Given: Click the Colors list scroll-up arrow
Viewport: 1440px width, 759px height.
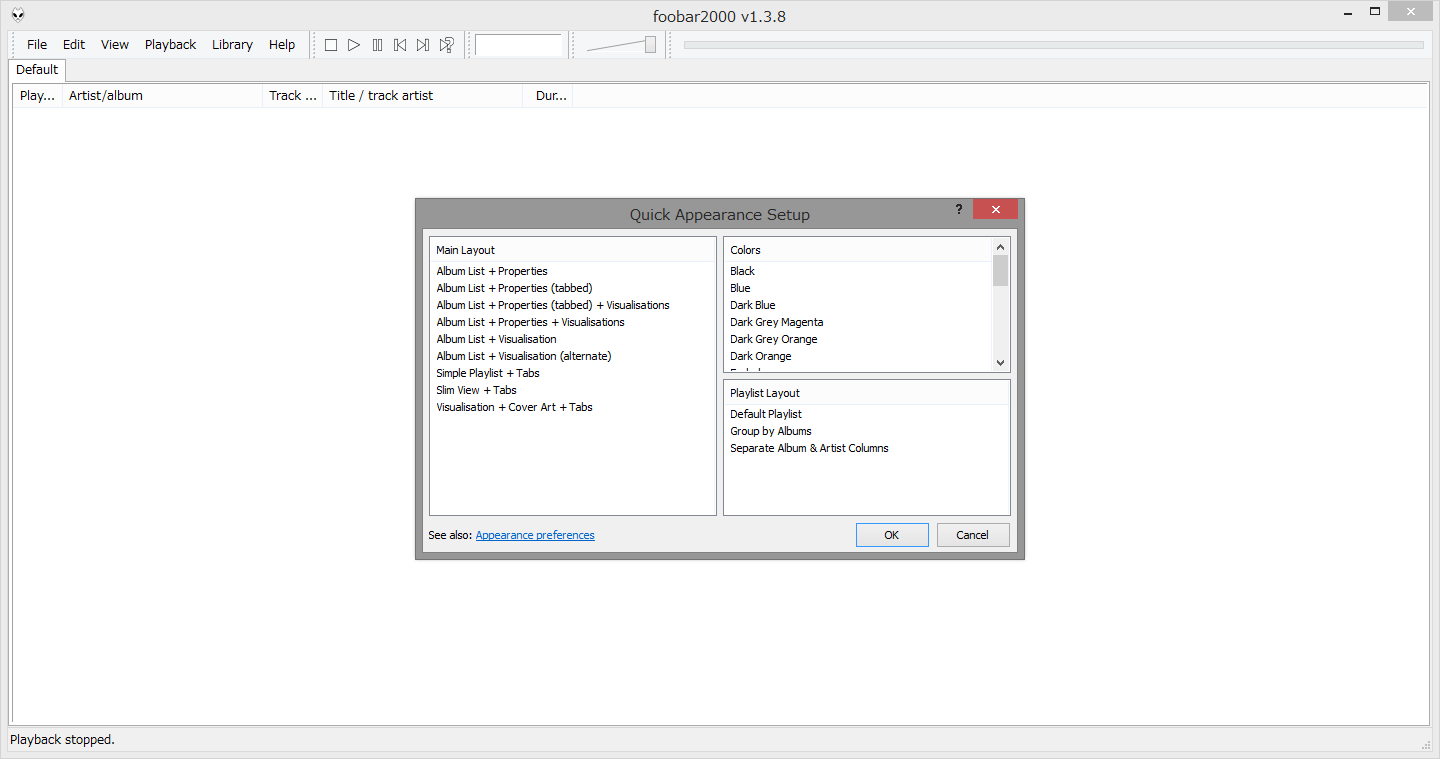Looking at the screenshot, I should (1000, 246).
